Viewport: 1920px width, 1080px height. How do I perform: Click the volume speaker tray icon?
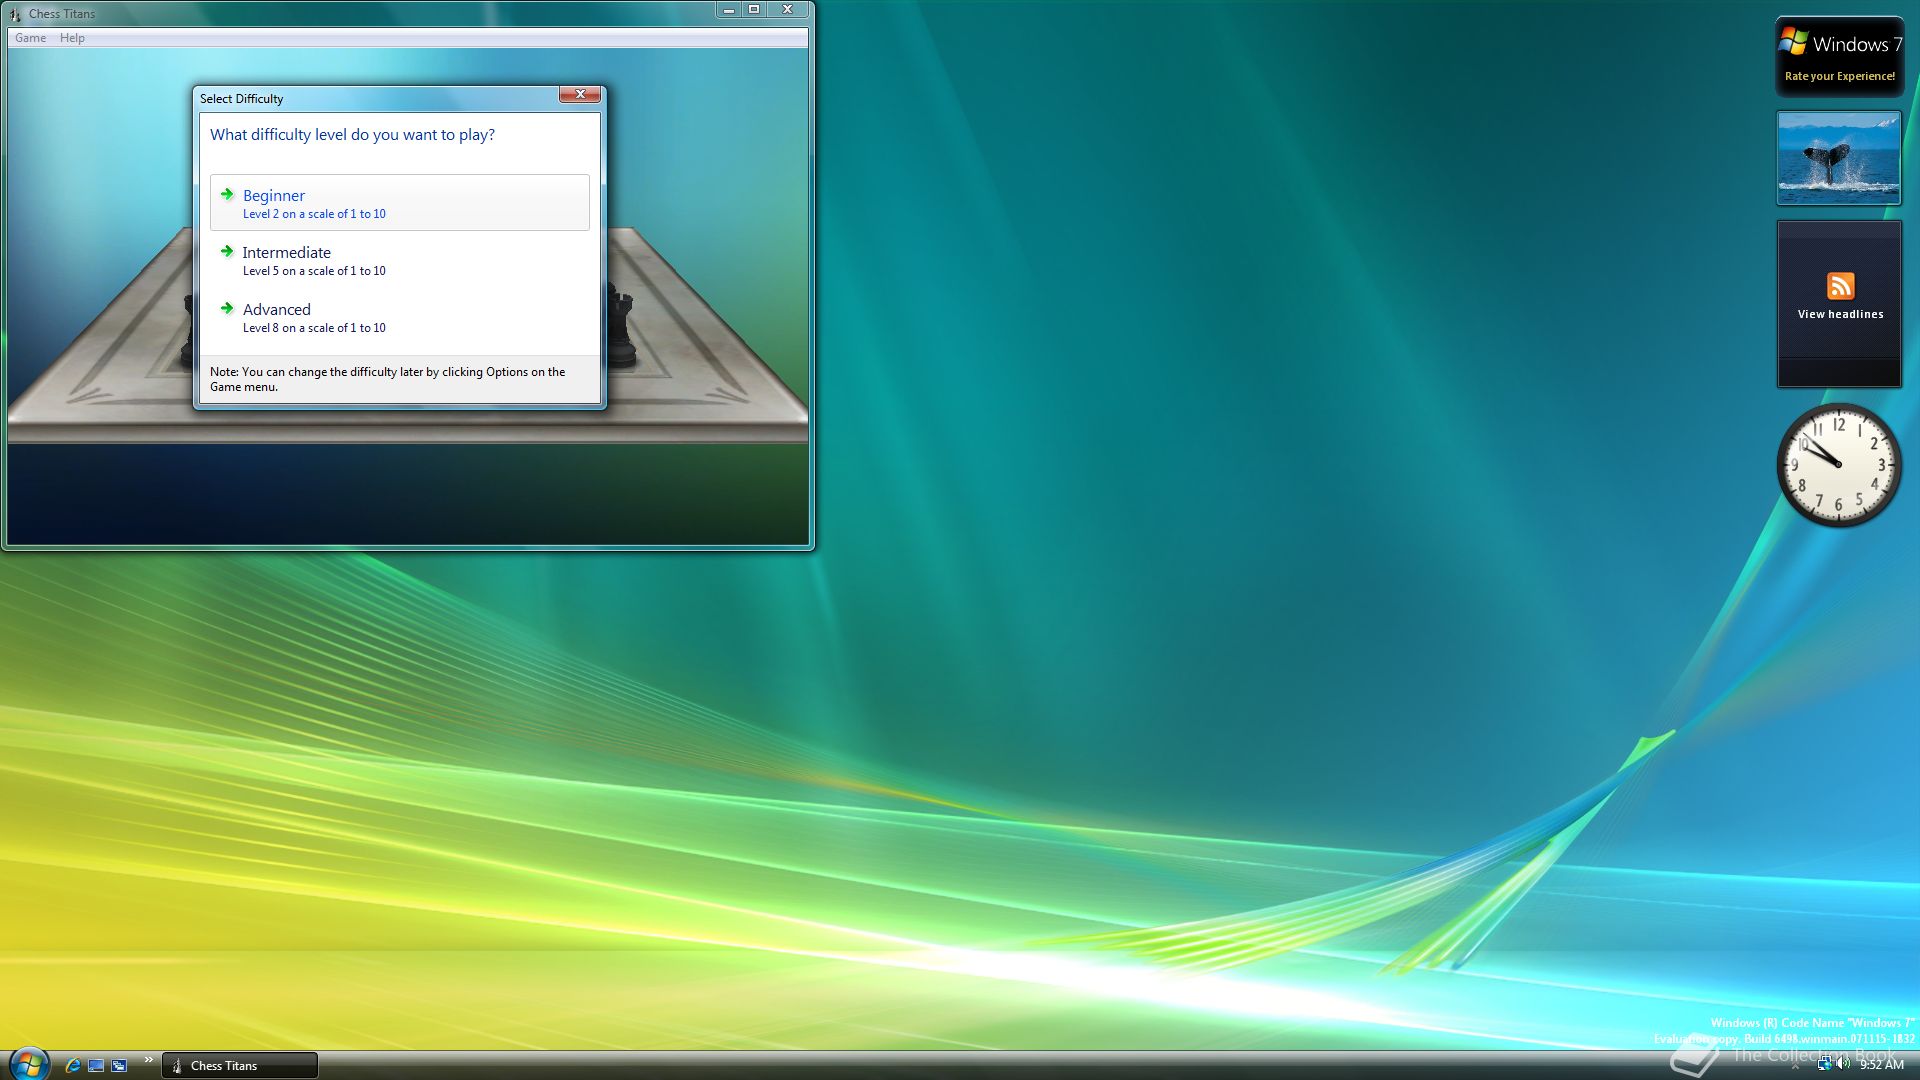pos(1843,1064)
